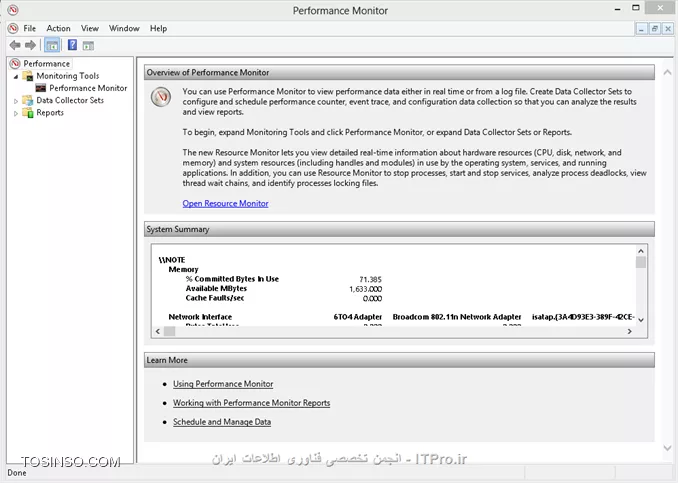Image resolution: width=678 pixels, height=483 pixels.
Task: Select Data Collector Sets tree item
Action: pyautogui.click(x=70, y=100)
